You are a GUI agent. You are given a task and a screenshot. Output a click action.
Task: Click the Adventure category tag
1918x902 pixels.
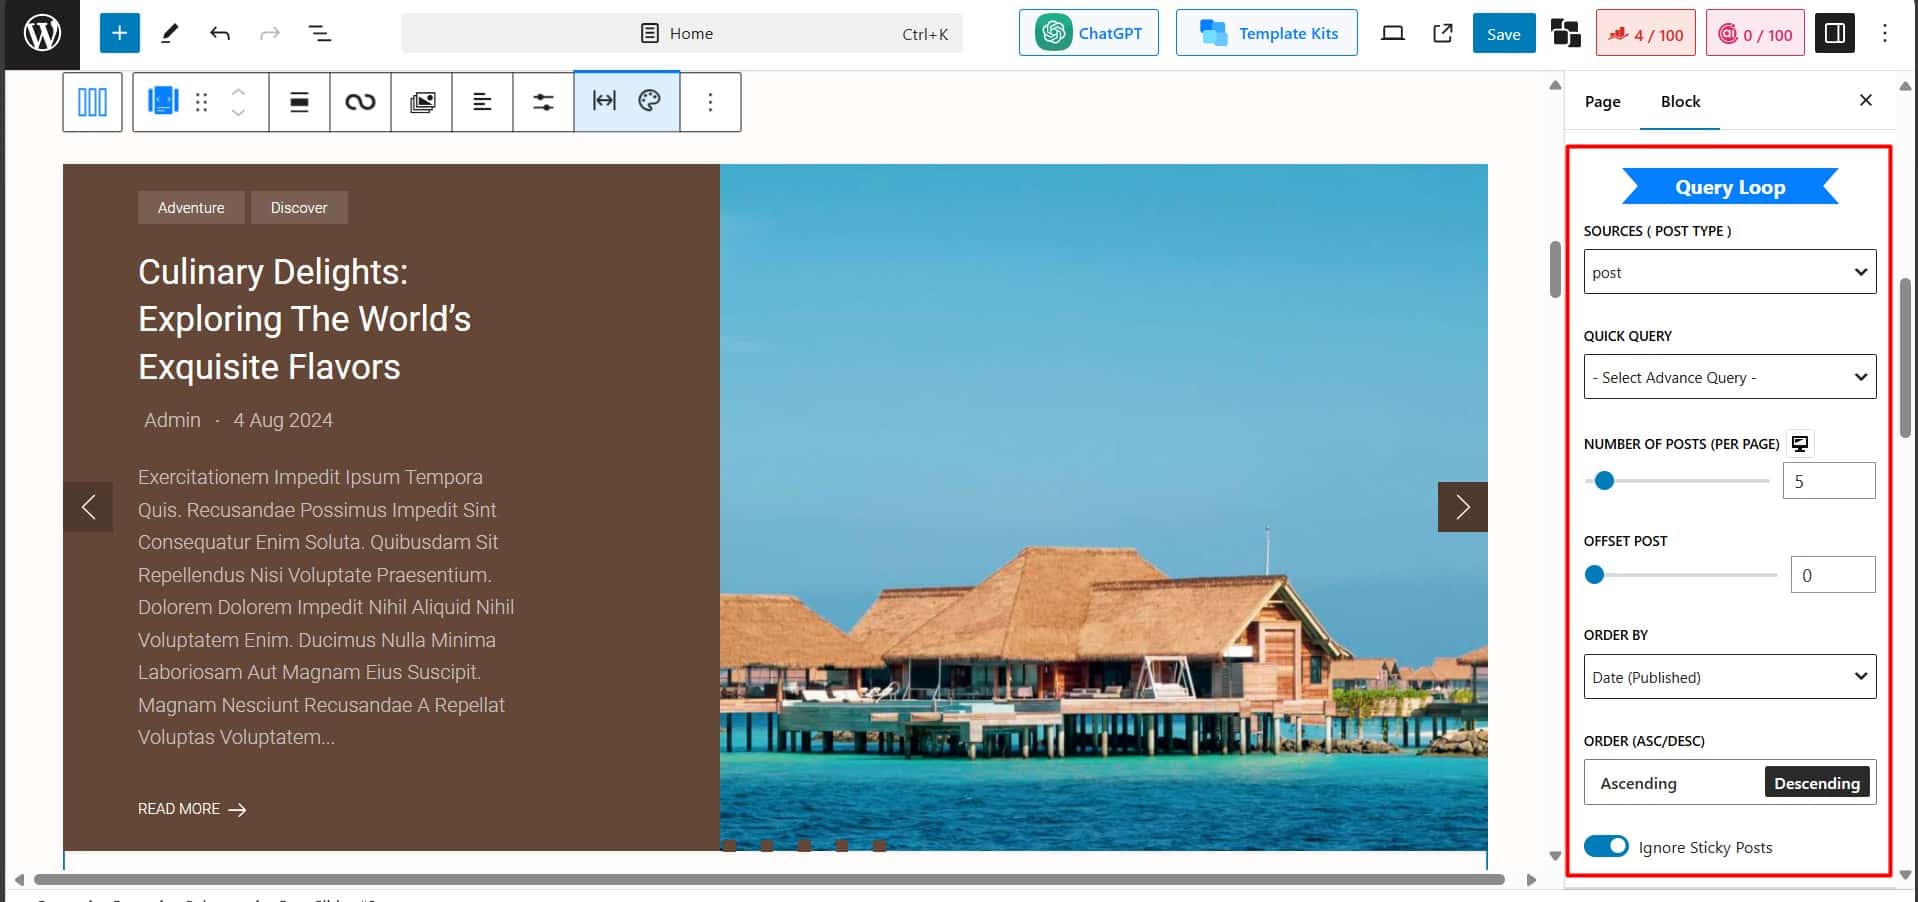click(191, 208)
